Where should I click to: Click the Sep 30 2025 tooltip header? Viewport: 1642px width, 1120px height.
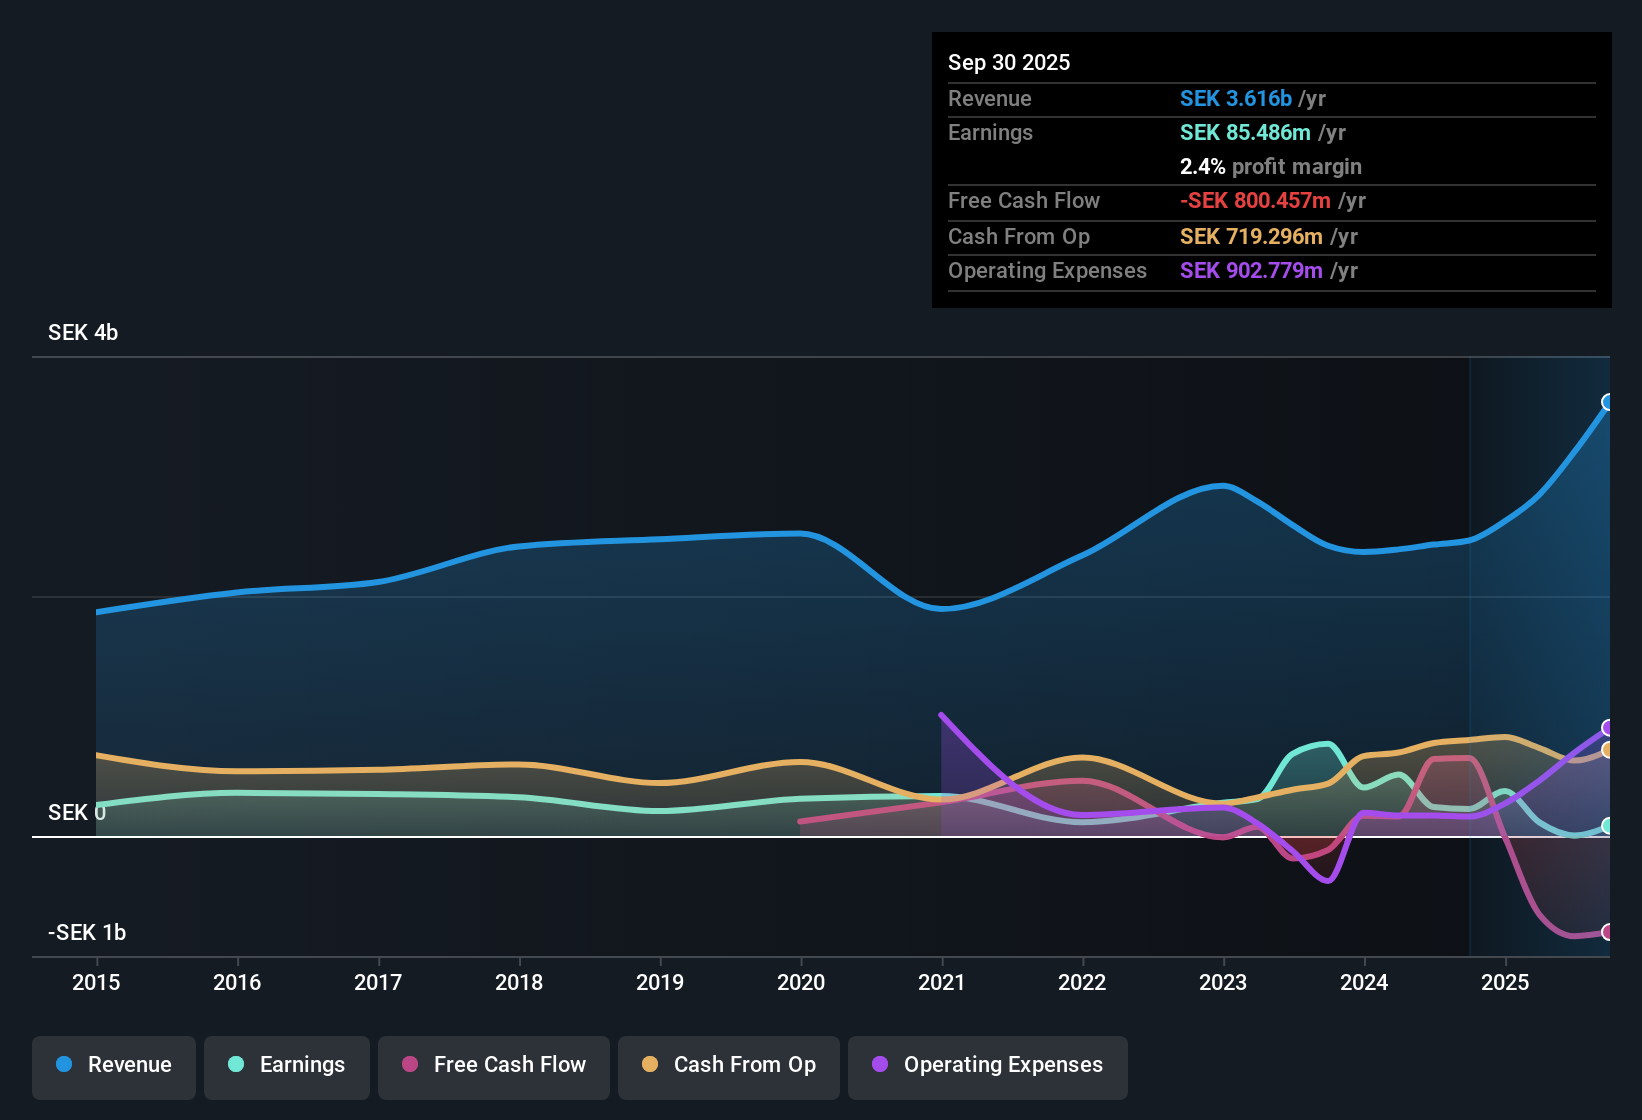1009,62
